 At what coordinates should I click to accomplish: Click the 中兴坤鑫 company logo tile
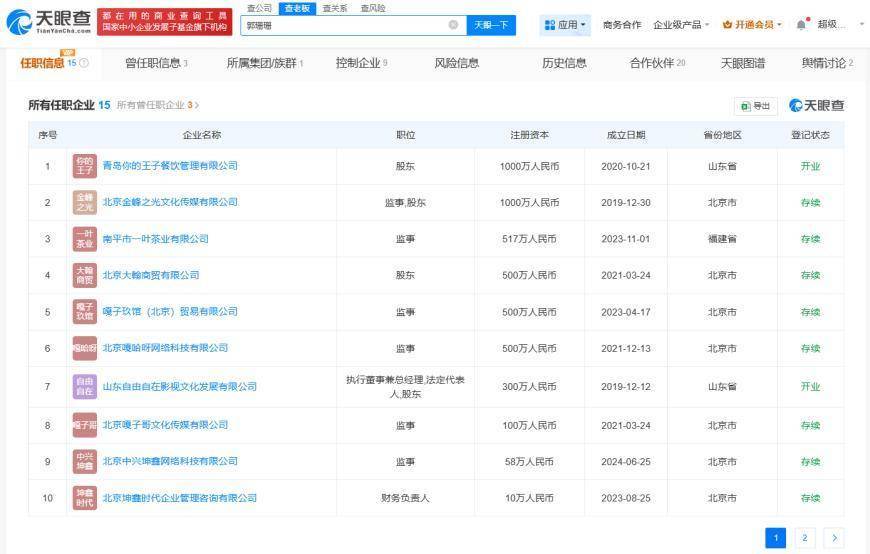click(x=85, y=461)
